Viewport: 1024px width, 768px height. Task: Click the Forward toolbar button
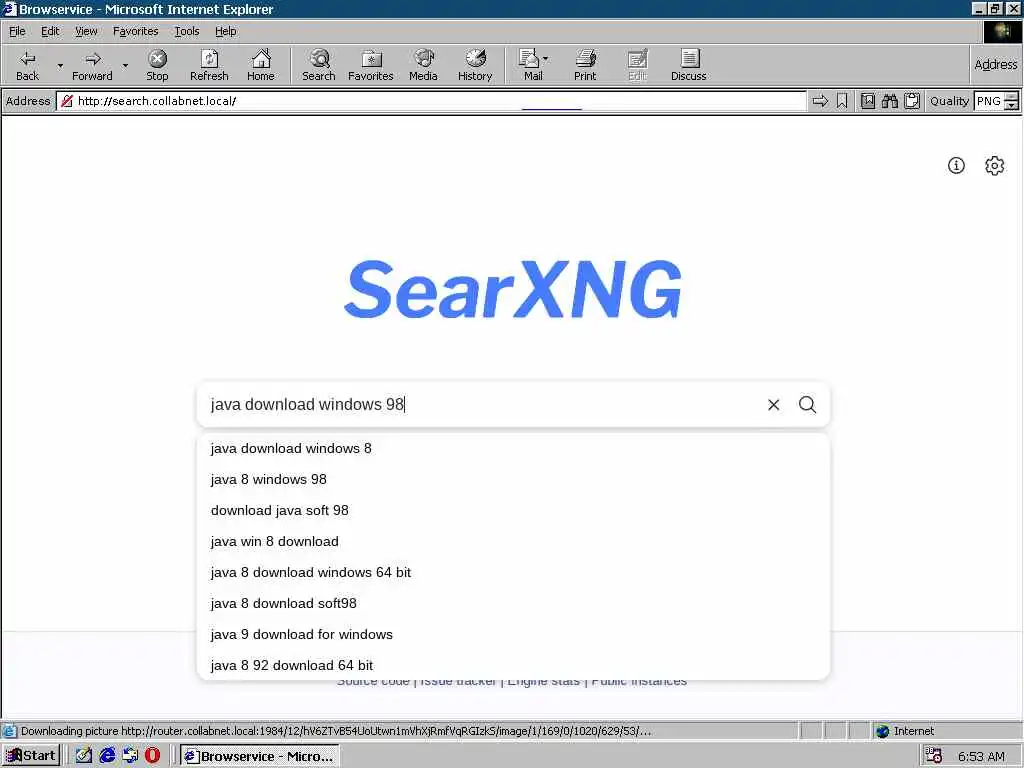92,65
